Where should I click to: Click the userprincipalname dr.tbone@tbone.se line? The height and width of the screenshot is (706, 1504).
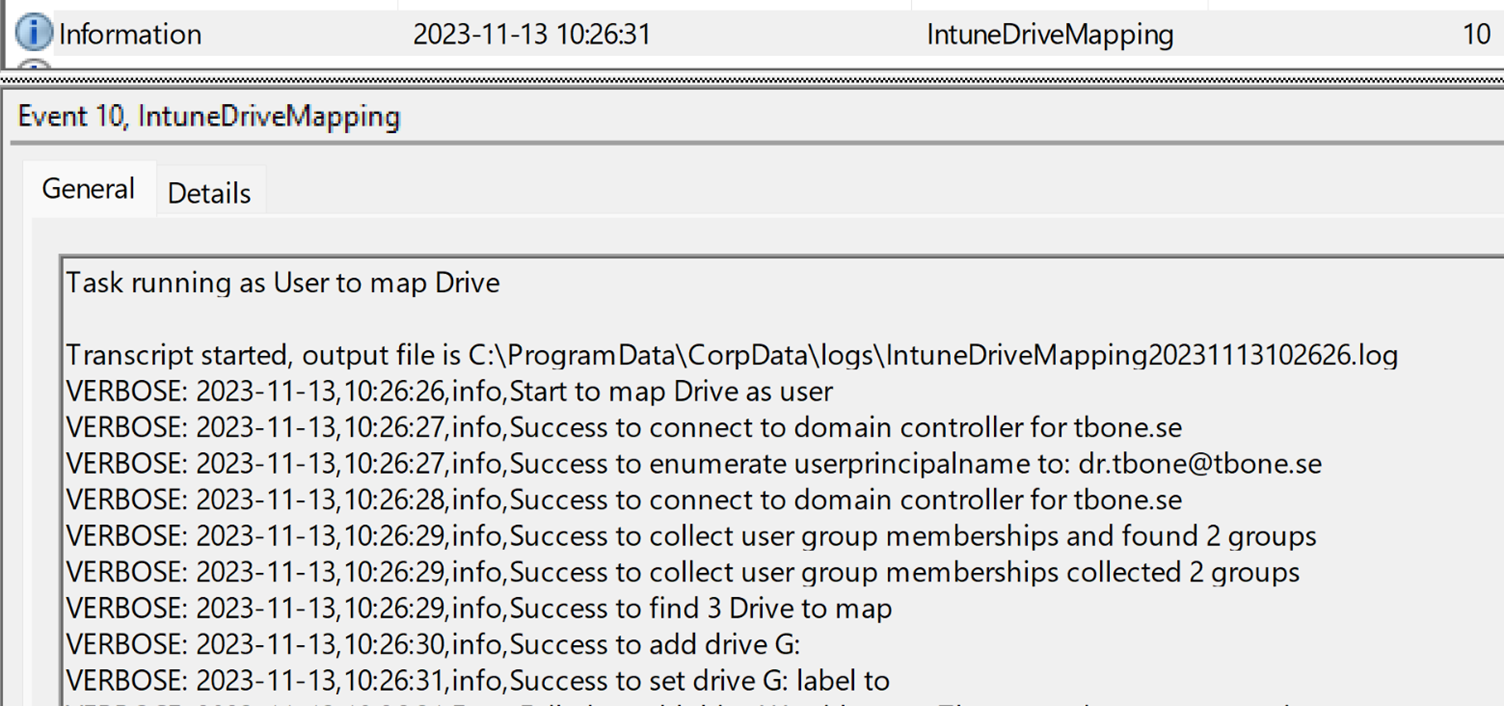click(x=694, y=464)
